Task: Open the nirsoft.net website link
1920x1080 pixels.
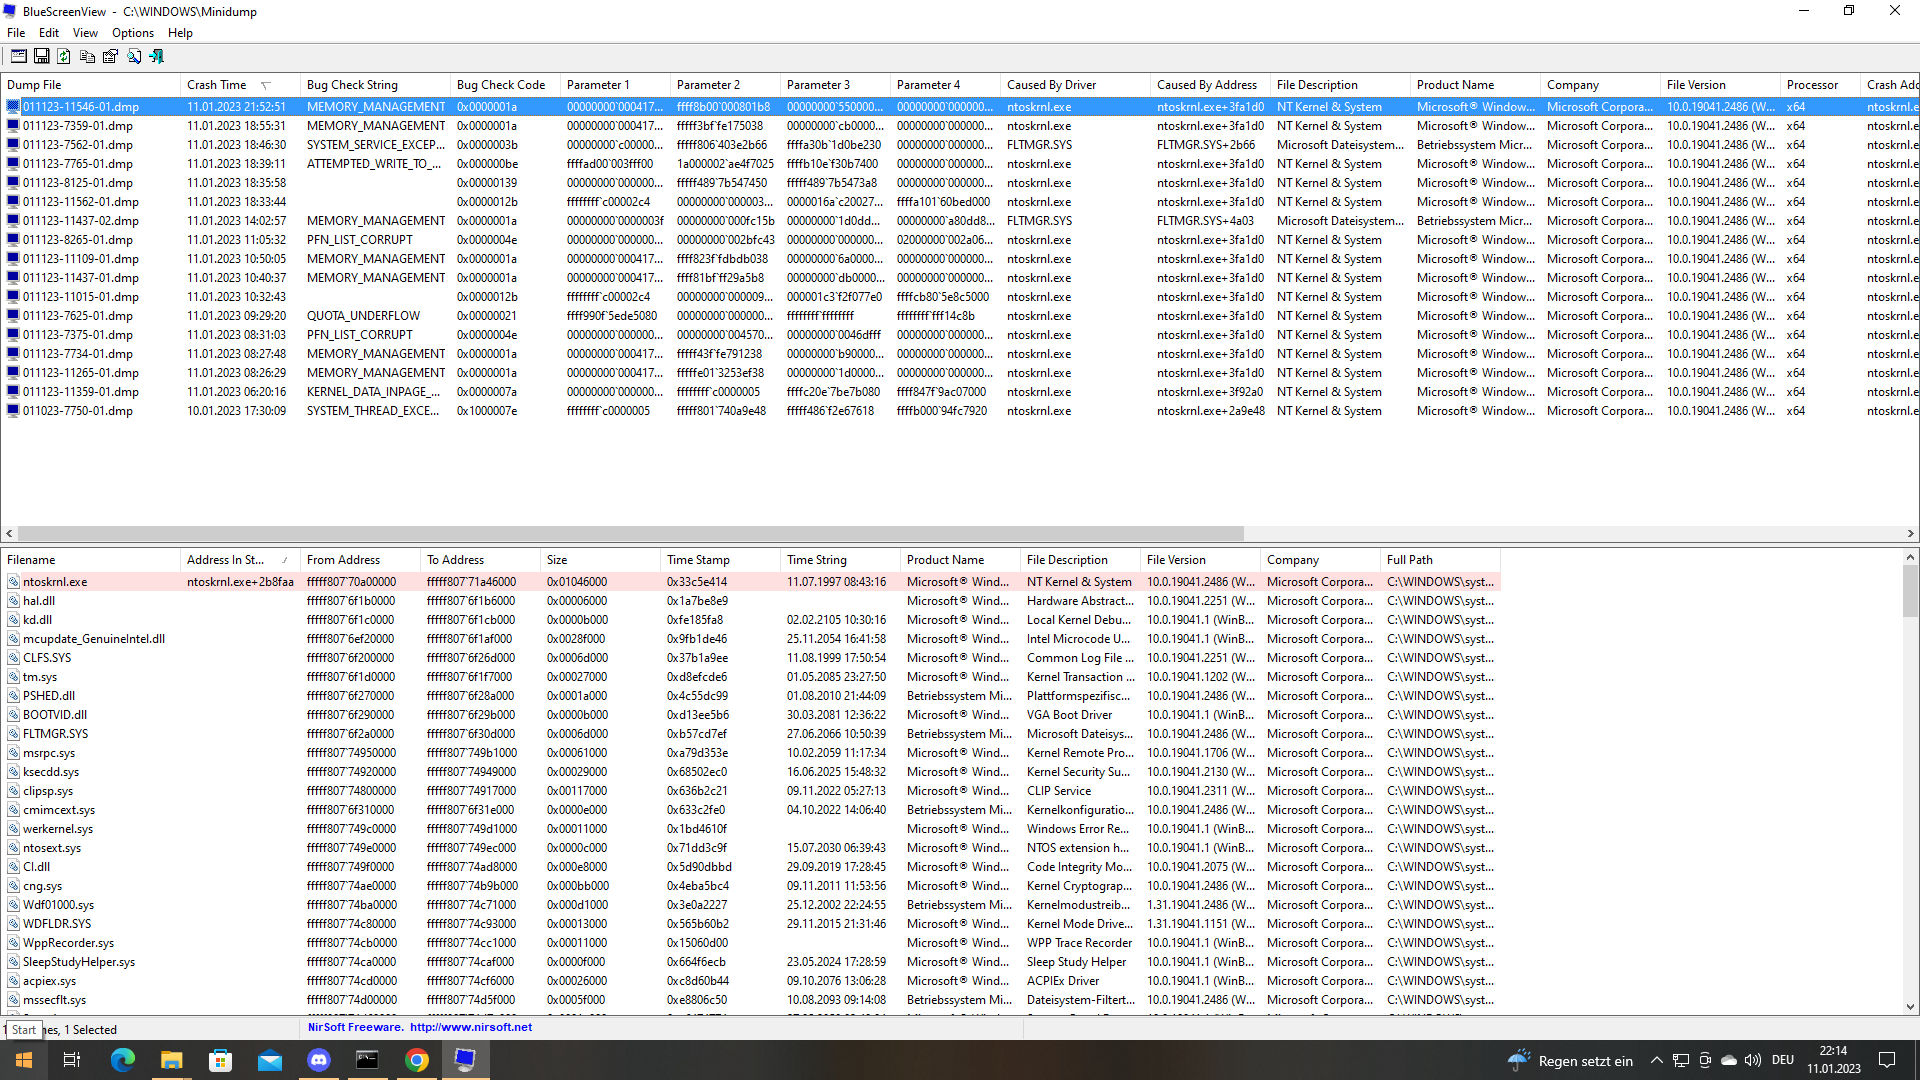Action: pyautogui.click(x=470, y=1027)
